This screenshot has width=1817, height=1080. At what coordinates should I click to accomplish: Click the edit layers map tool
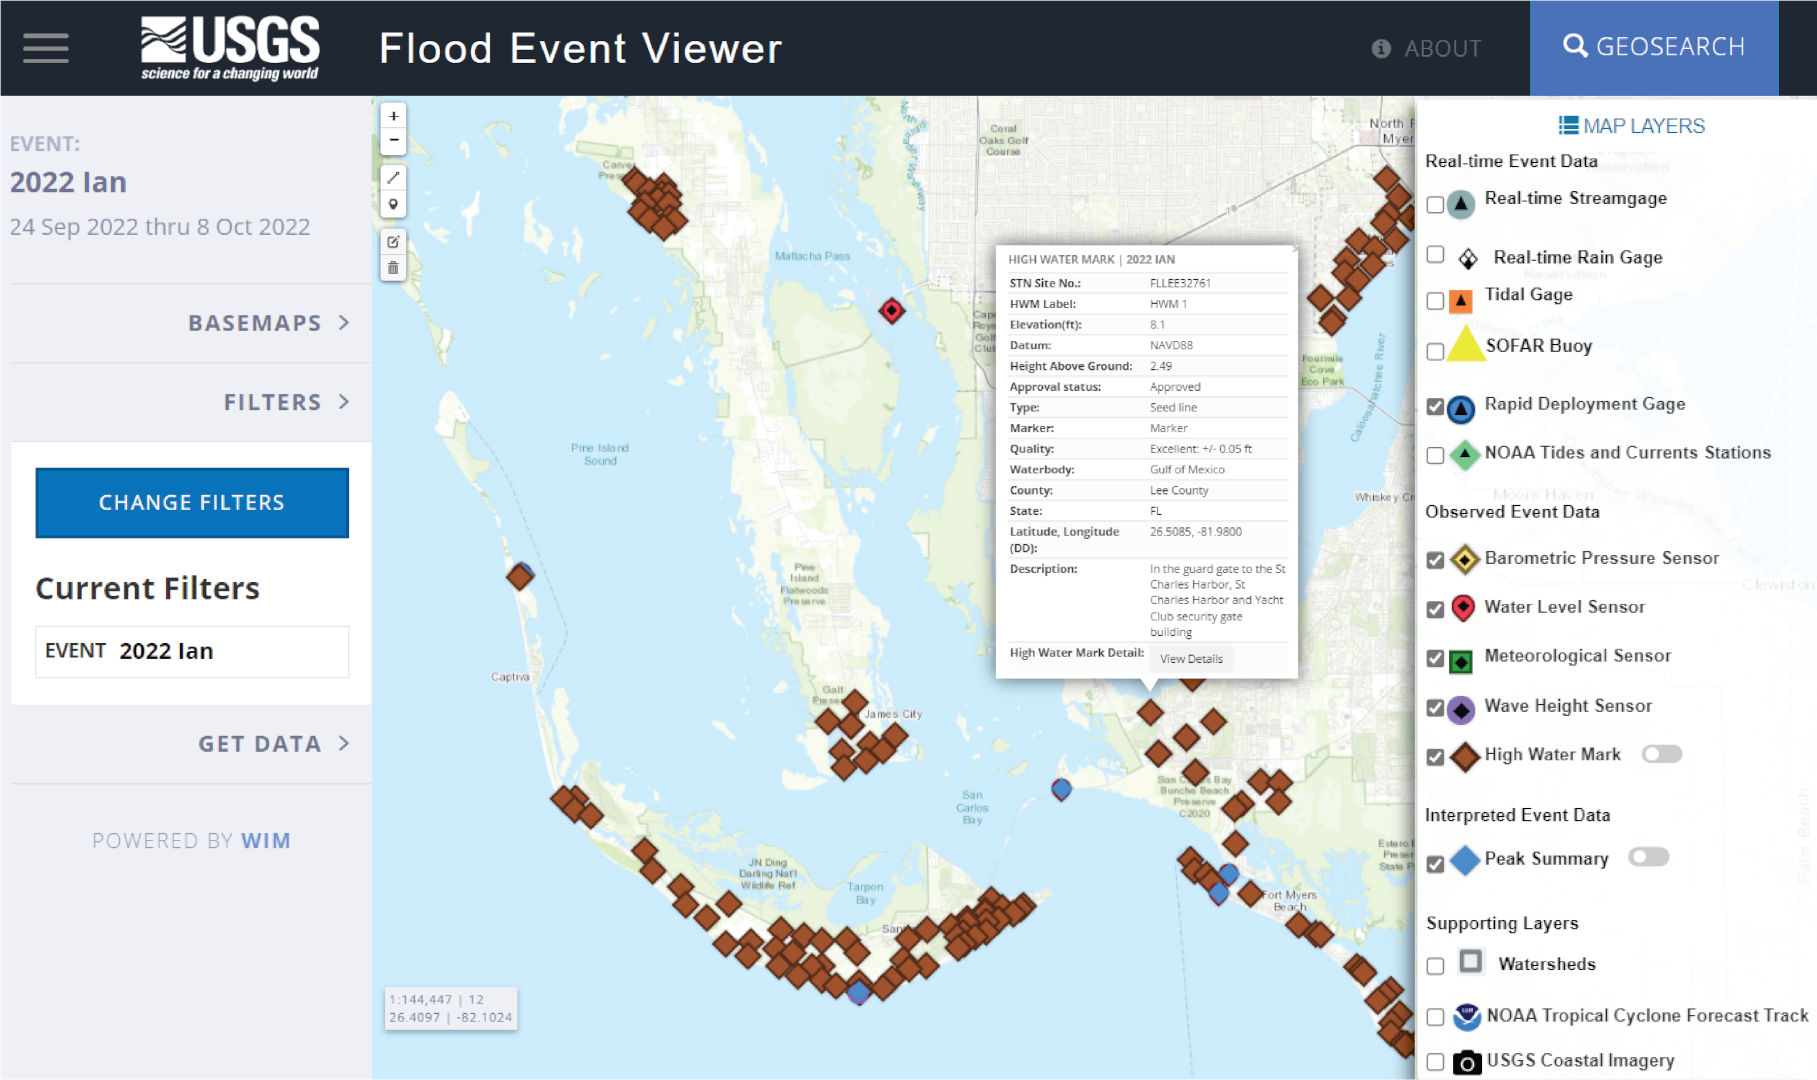click(394, 242)
